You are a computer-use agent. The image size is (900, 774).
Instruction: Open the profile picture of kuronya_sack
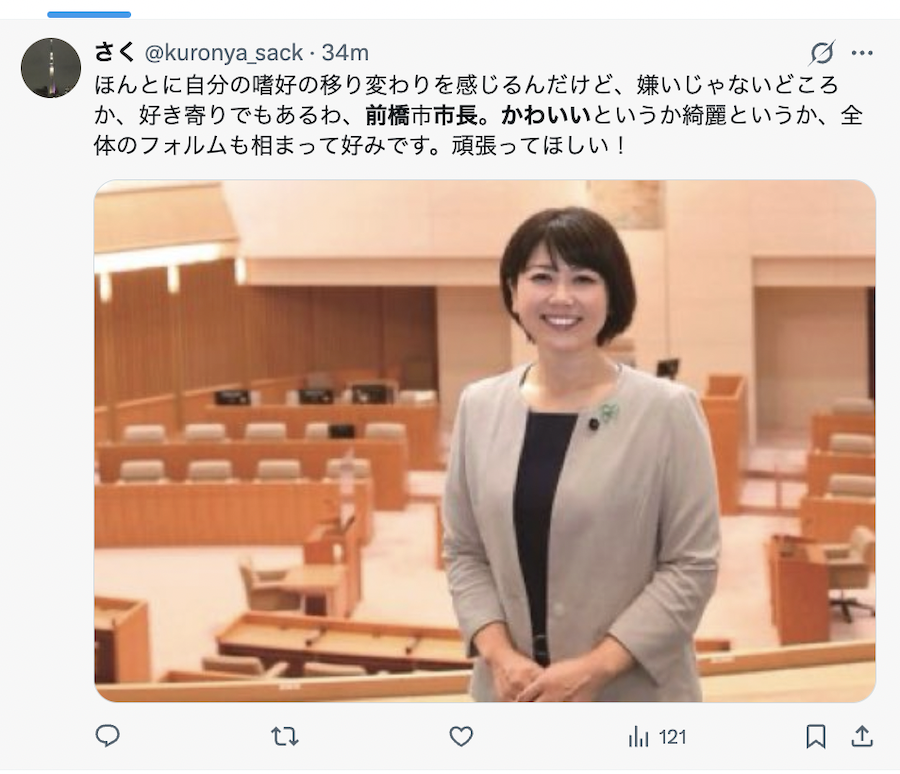tap(51, 68)
